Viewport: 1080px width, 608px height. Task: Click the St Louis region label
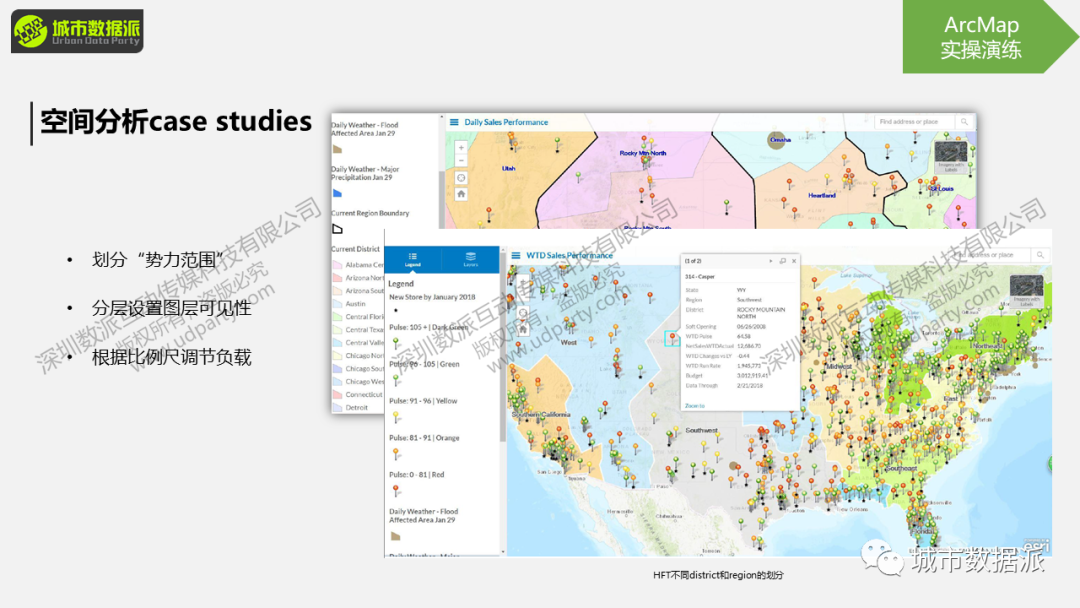[x=942, y=189]
